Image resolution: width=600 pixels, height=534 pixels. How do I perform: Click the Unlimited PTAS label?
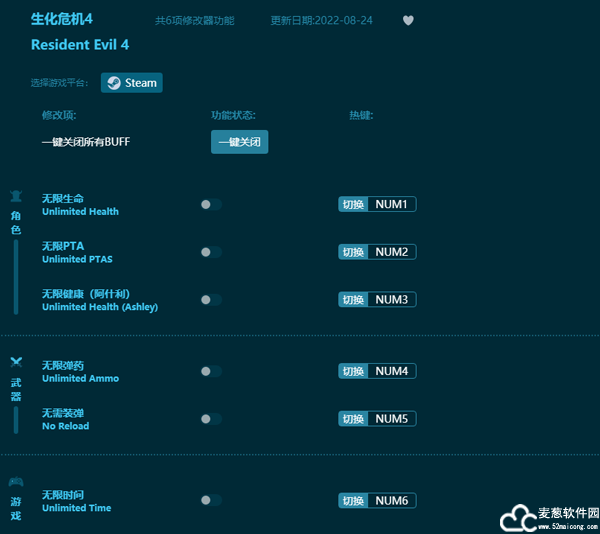(77, 259)
